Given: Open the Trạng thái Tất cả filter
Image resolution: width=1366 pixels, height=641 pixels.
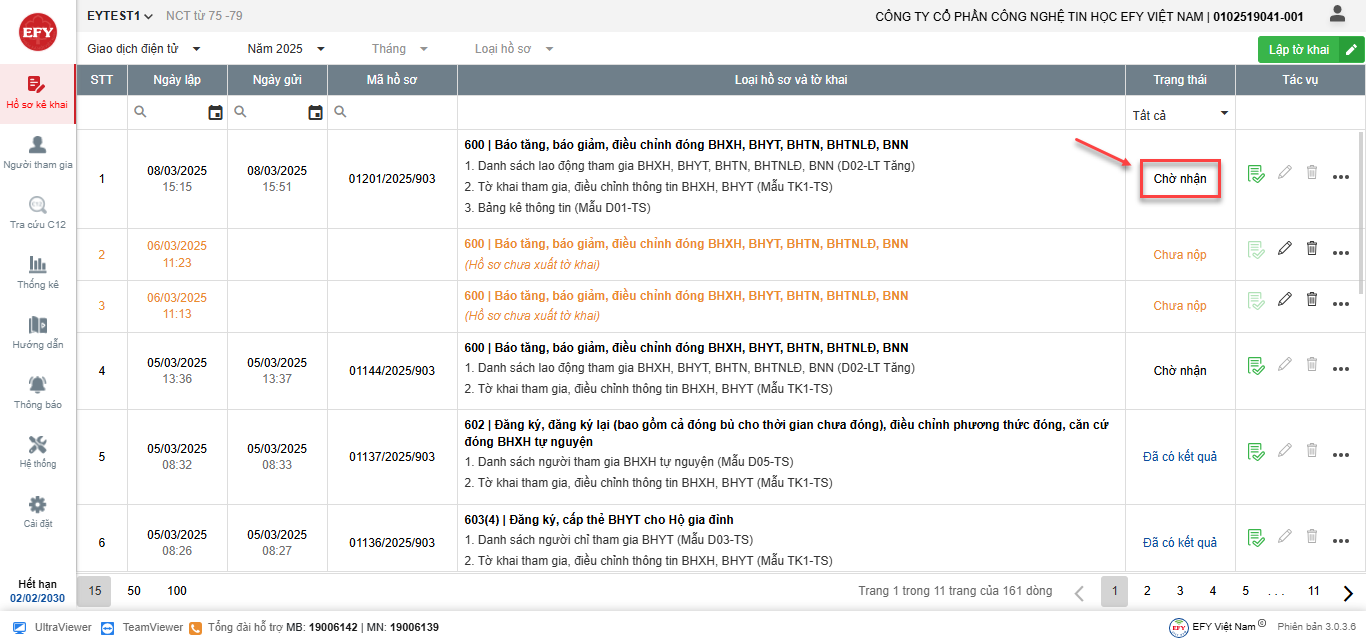Looking at the screenshot, I should pos(1180,114).
